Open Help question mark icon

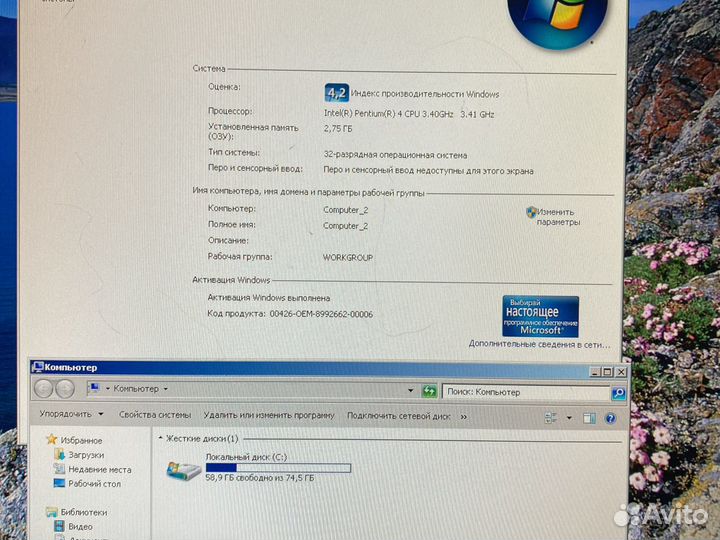tap(610, 418)
